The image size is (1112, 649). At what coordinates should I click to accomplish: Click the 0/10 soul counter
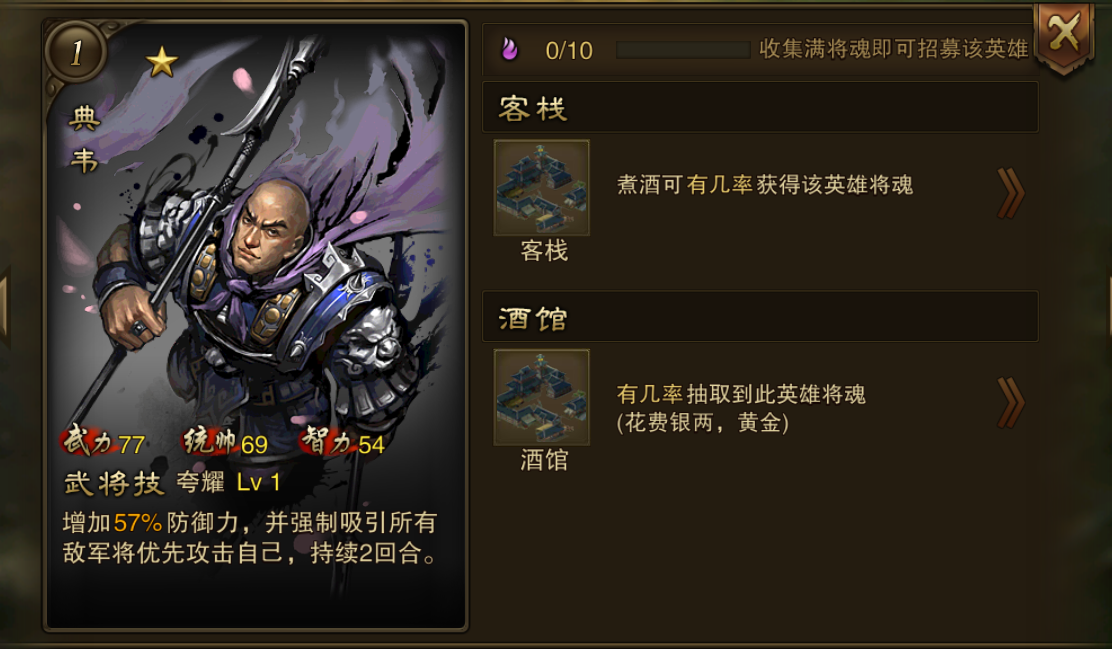tap(569, 50)
